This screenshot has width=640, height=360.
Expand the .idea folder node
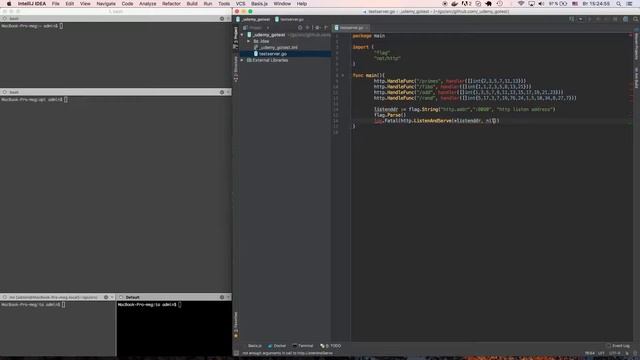click(x=249, y=41)
